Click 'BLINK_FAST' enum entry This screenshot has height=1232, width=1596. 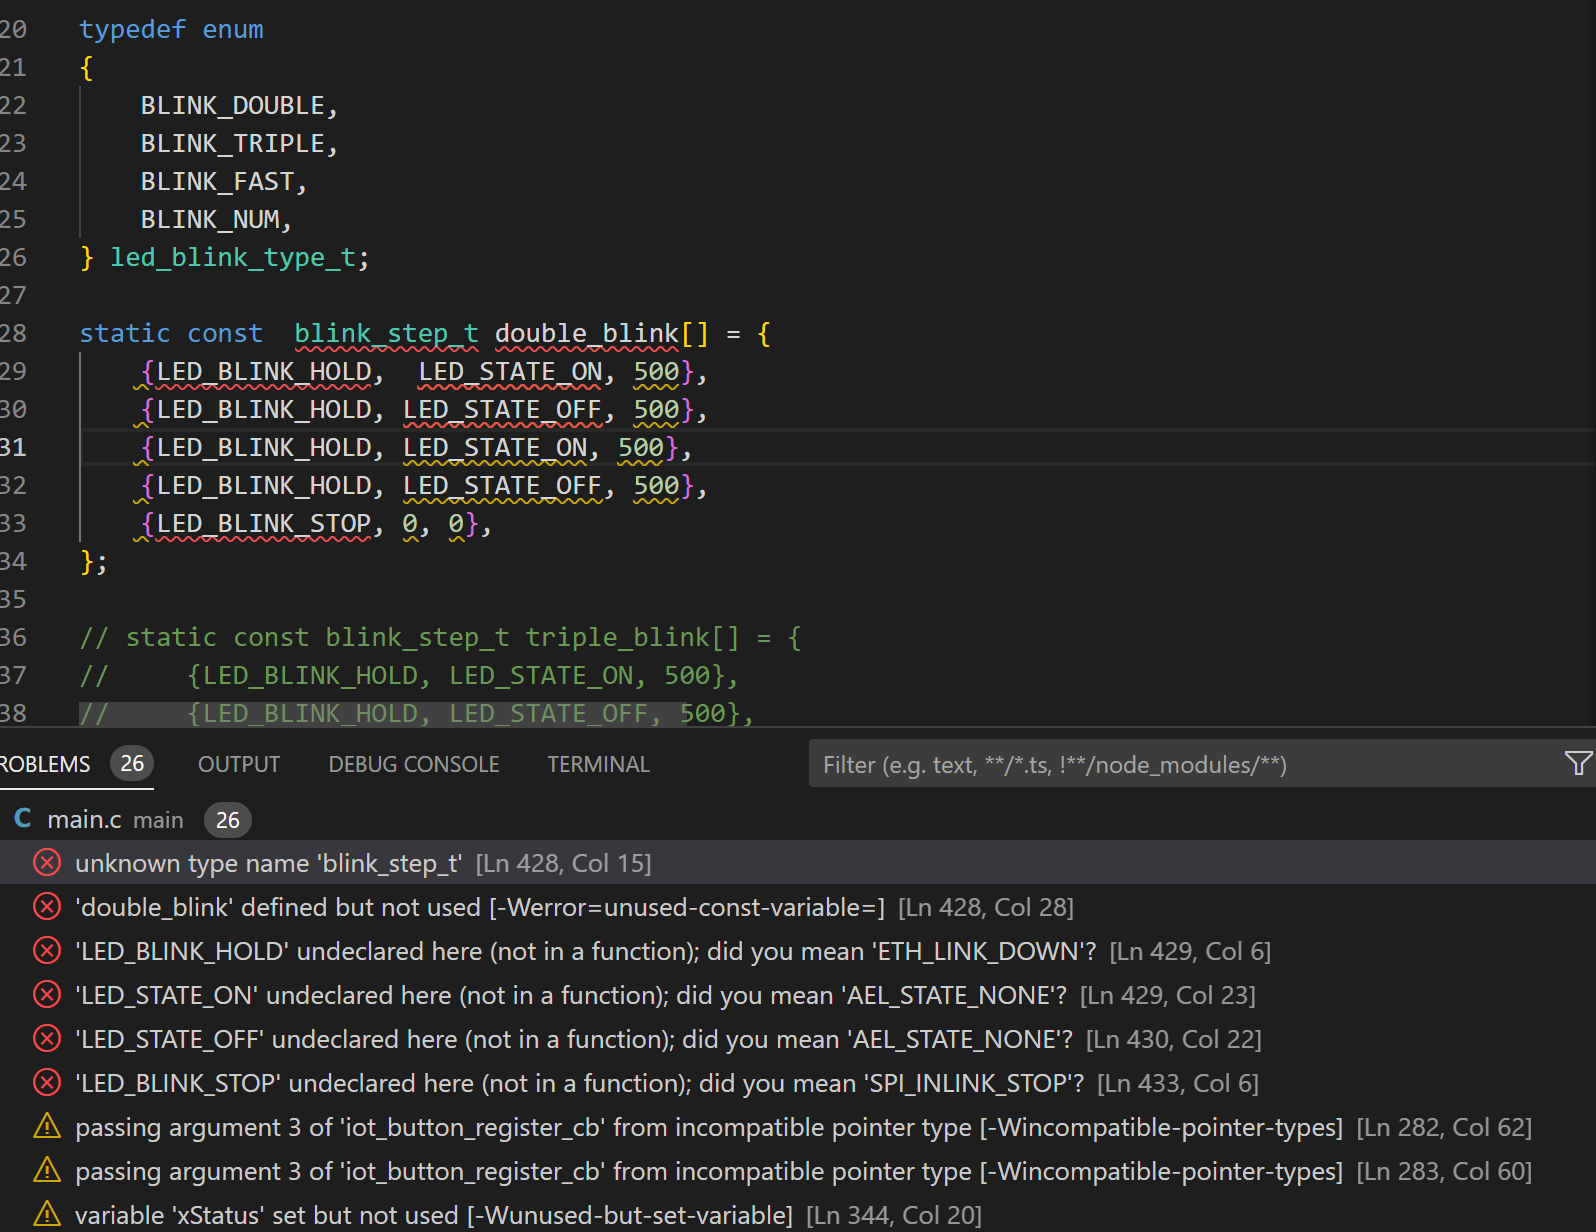(x=217, y=181)
